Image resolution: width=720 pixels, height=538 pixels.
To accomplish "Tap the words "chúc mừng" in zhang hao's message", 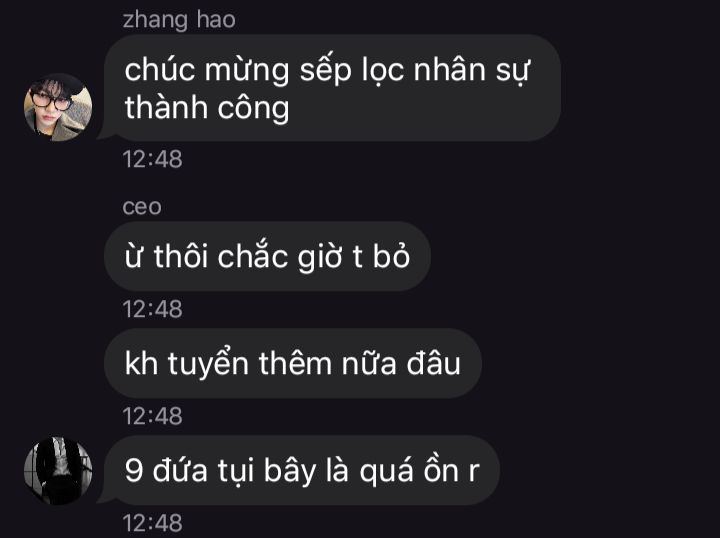I will coord(207,71).
